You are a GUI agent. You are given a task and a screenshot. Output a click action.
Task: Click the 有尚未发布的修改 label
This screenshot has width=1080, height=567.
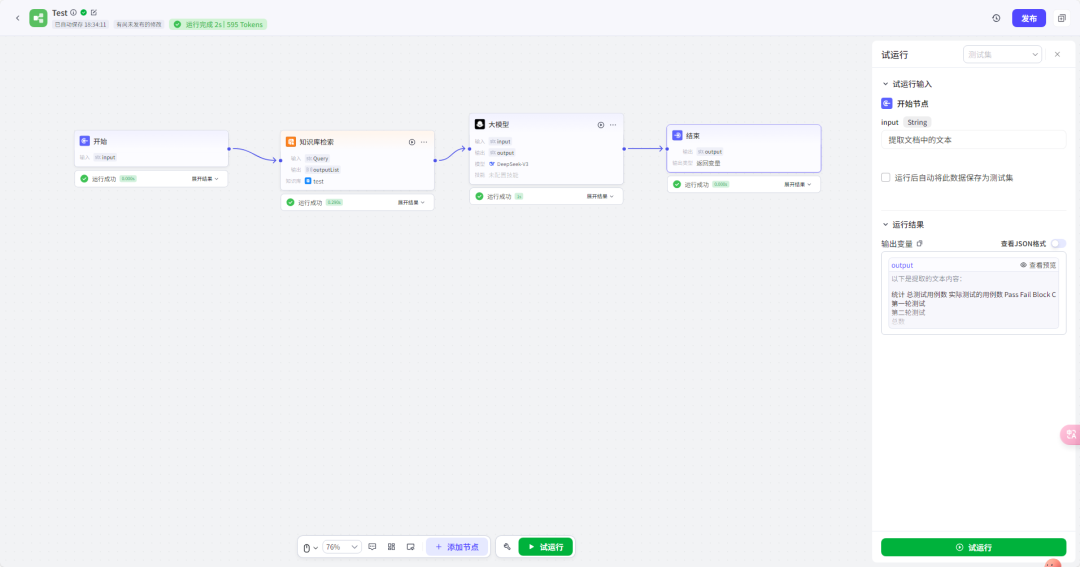138,24
